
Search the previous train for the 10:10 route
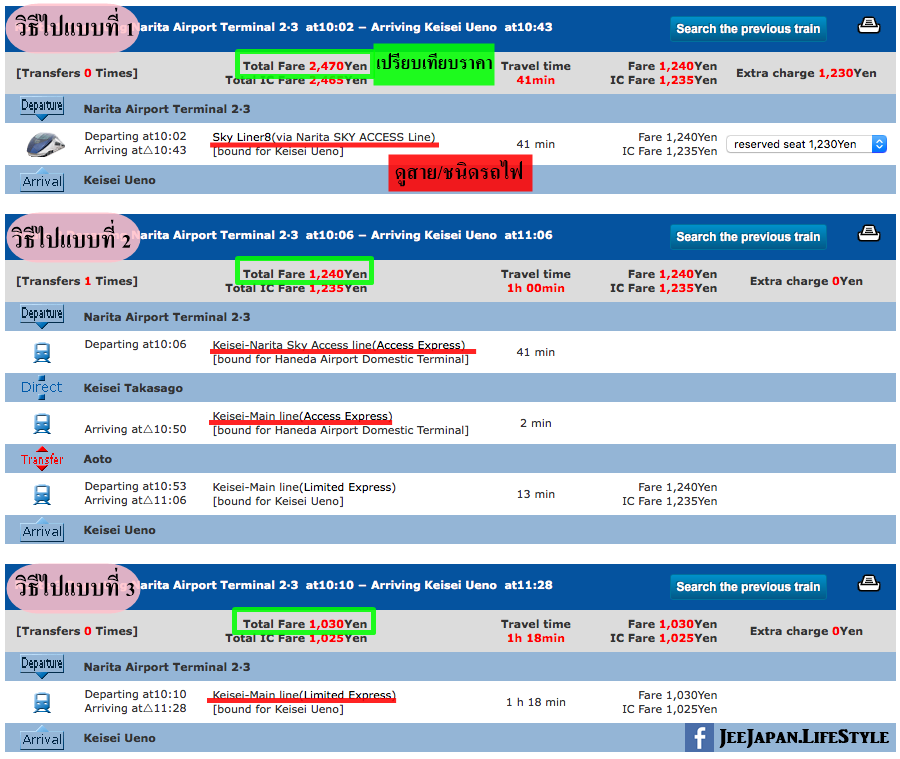748,587
